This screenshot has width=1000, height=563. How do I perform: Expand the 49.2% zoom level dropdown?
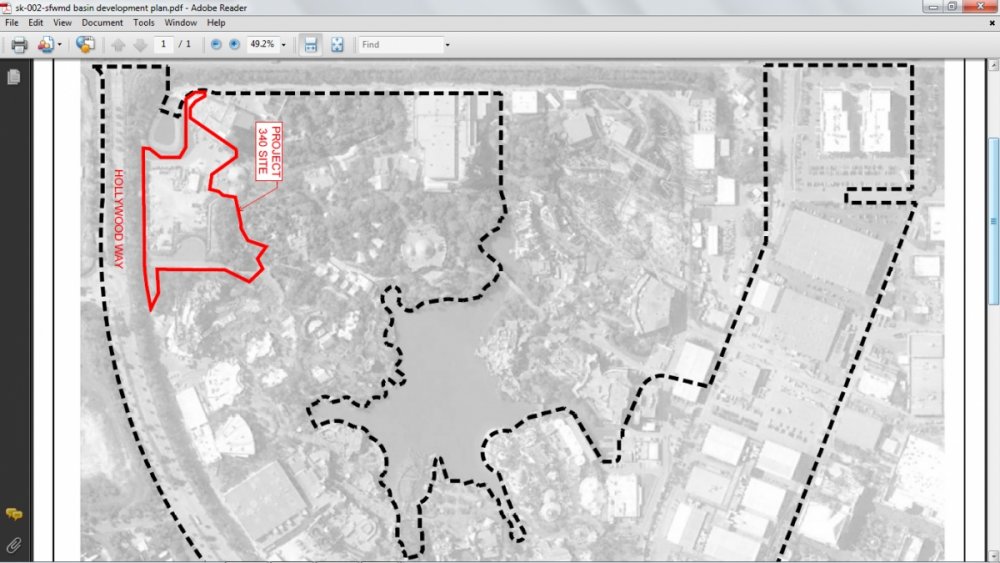click(283, 45)
